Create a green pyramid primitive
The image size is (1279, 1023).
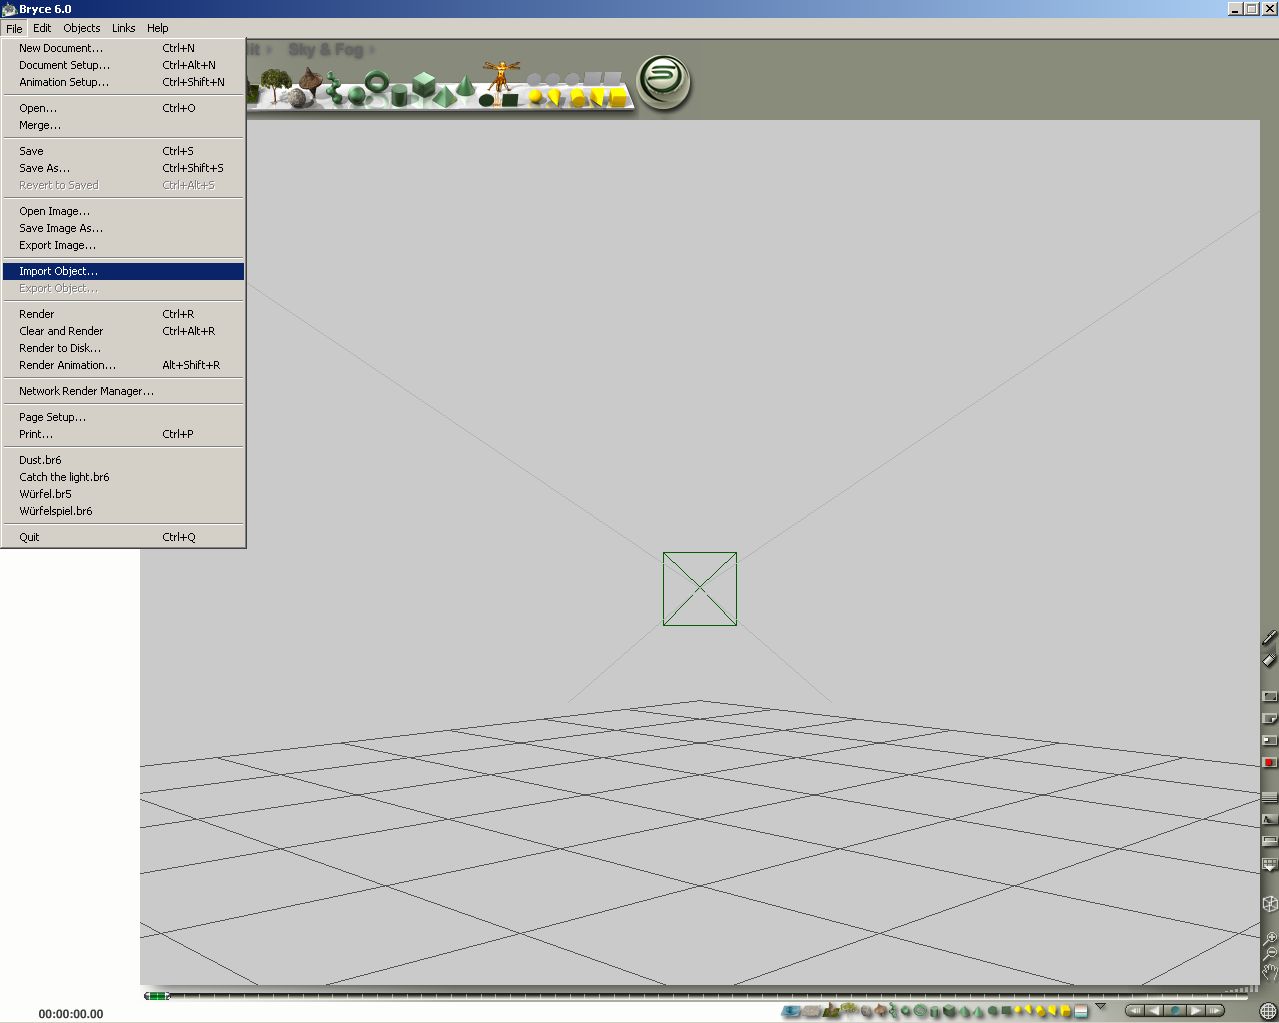tap(444, 96)
